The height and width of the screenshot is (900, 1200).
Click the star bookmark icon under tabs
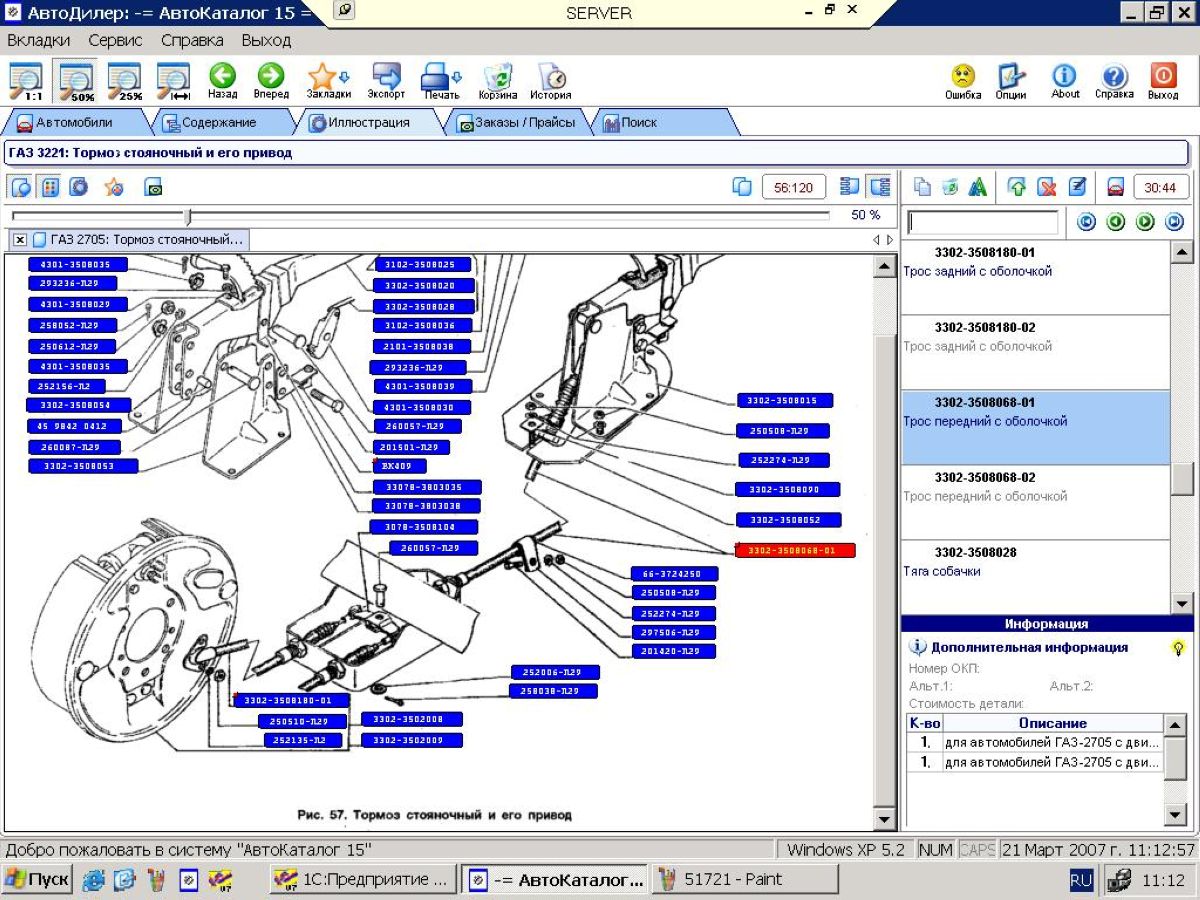click(114, 187)
